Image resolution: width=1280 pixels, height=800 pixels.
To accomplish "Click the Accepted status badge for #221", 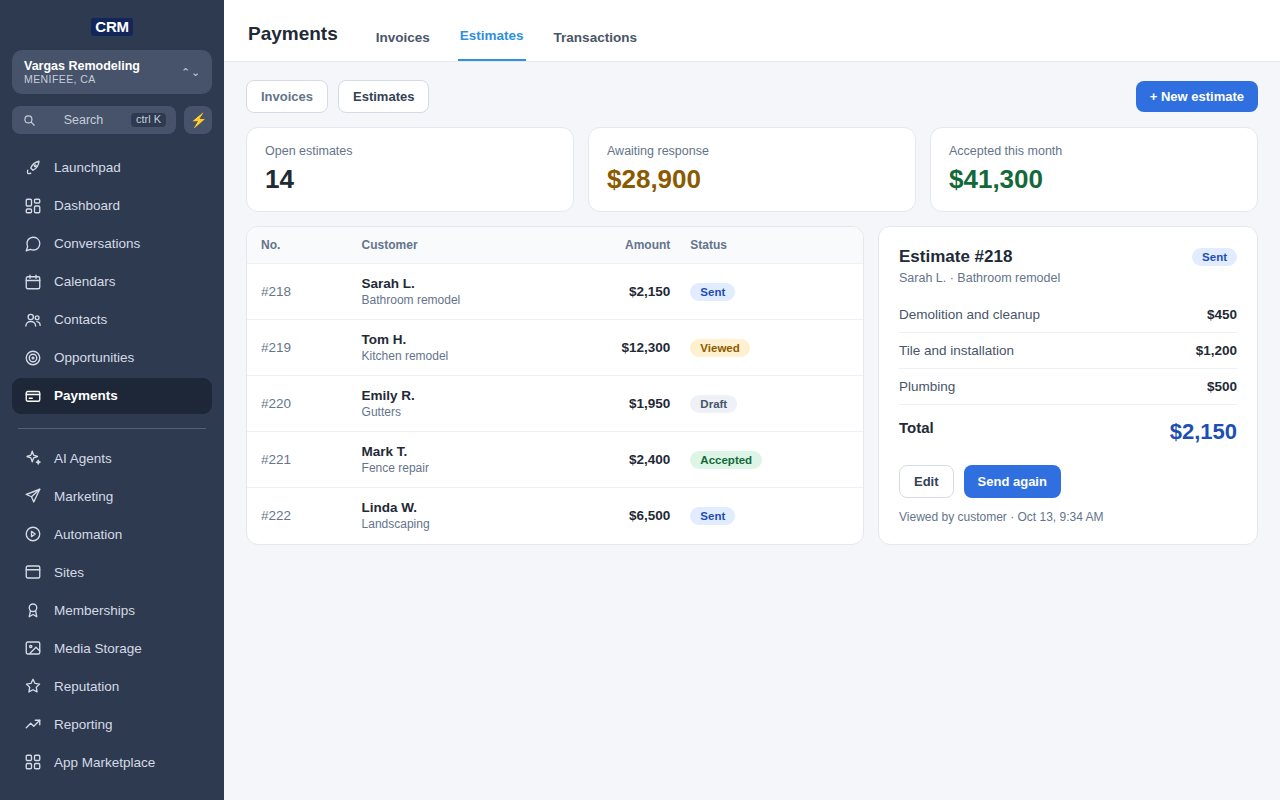I will point(726,460).
